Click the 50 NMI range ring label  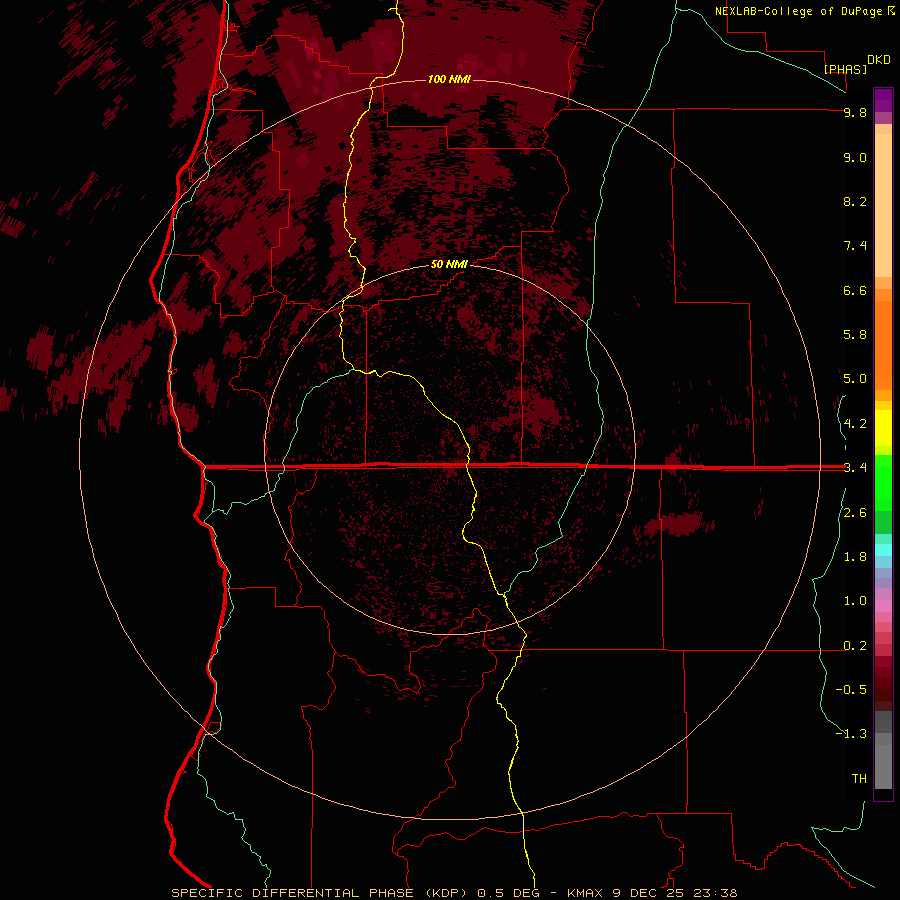pyautogui.click(x=449, y=265)
